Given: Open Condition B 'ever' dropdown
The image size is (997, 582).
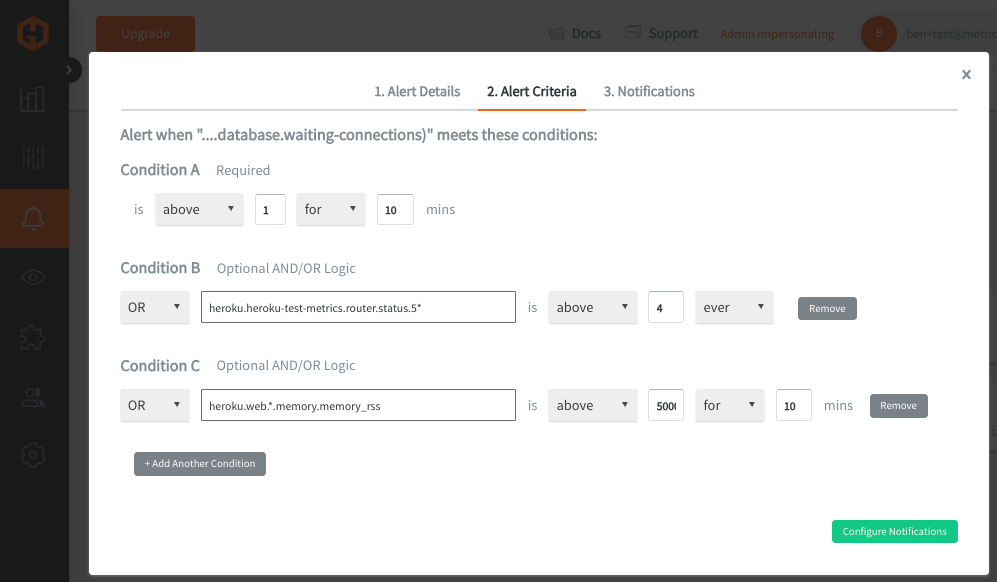Looking at the screenshot, I should 734,307.
